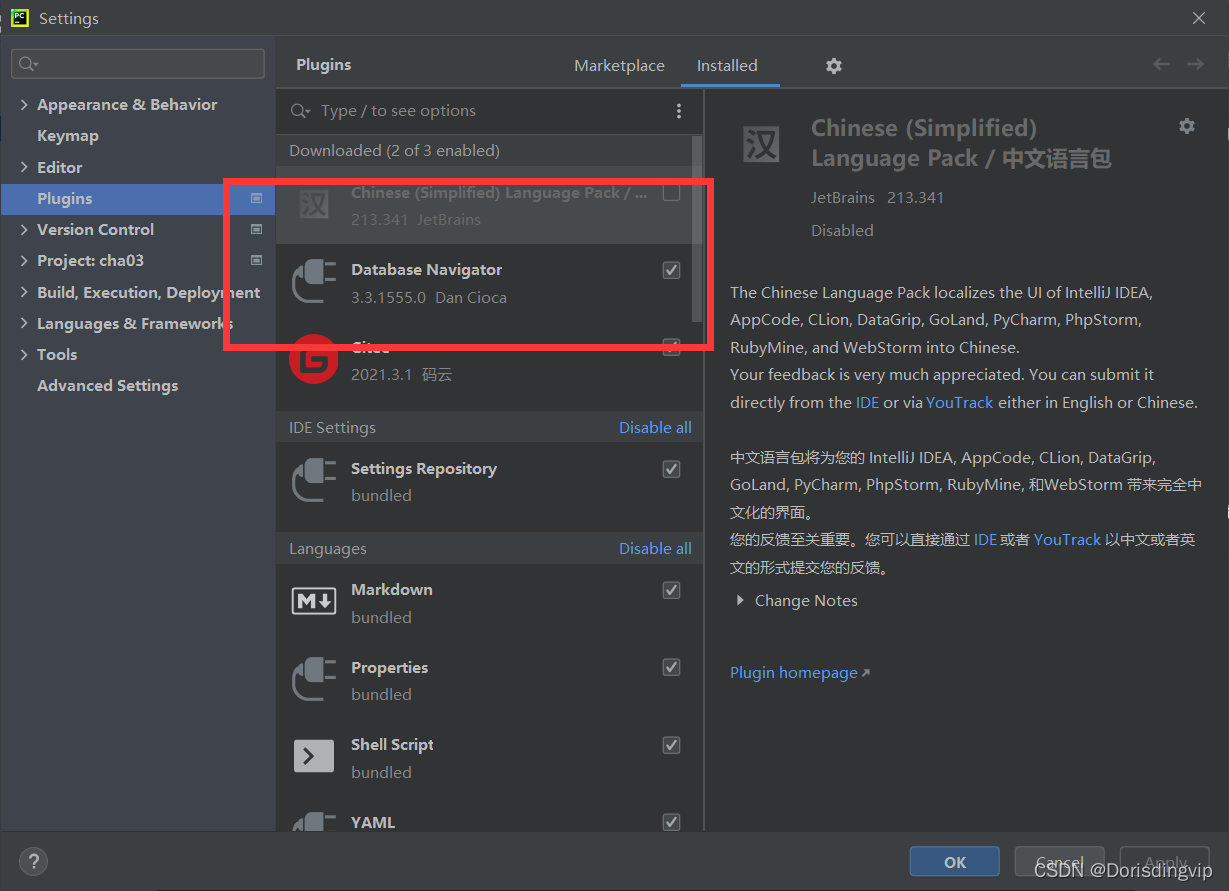Image resolution: width=1229 pixels, height=891 pixels.
Task: Navigate back with the left arrow
Action: pos(1161,64)
